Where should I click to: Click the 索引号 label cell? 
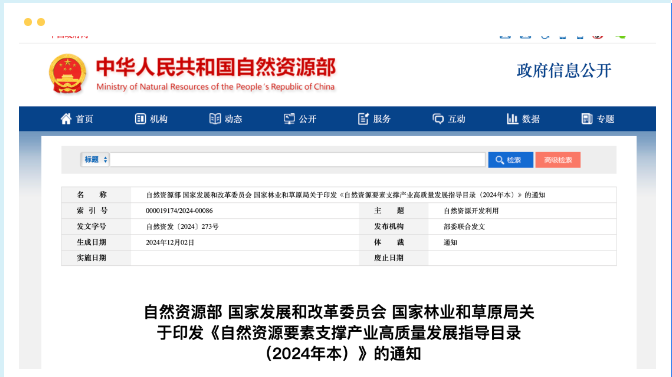pyautogui.click(x=96, y=210)
